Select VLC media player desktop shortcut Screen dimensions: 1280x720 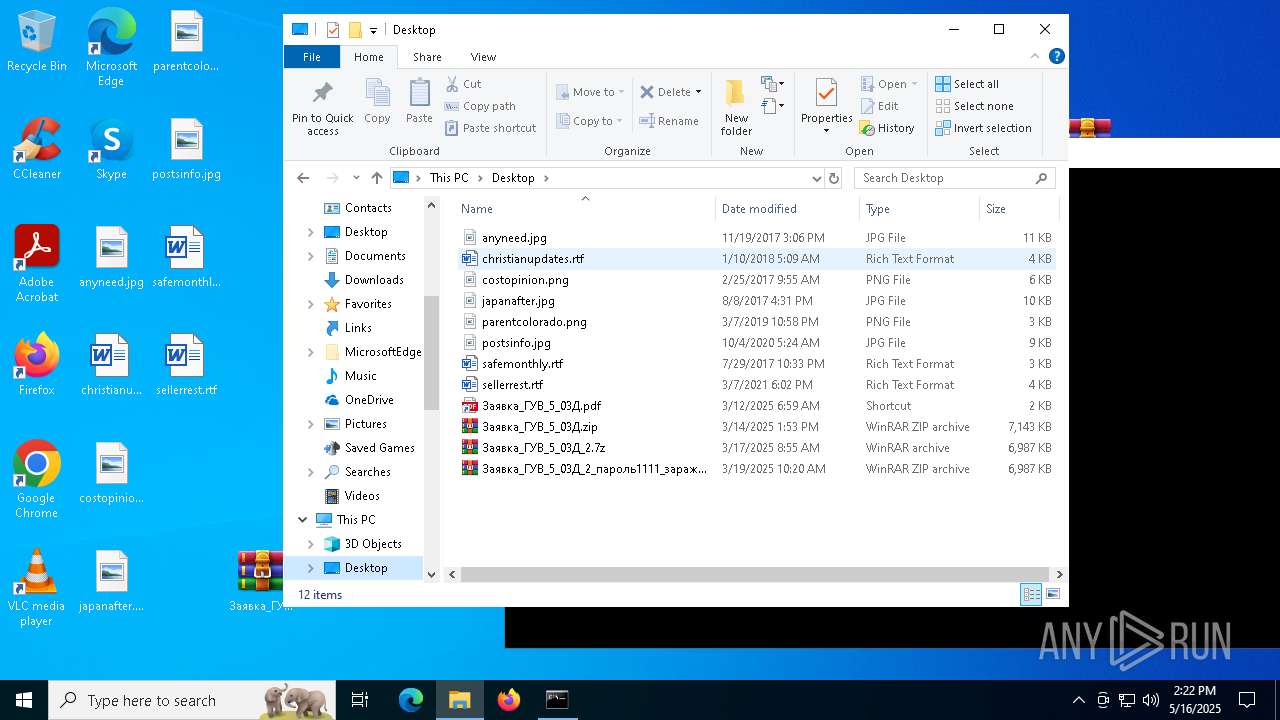coord(37,588)
